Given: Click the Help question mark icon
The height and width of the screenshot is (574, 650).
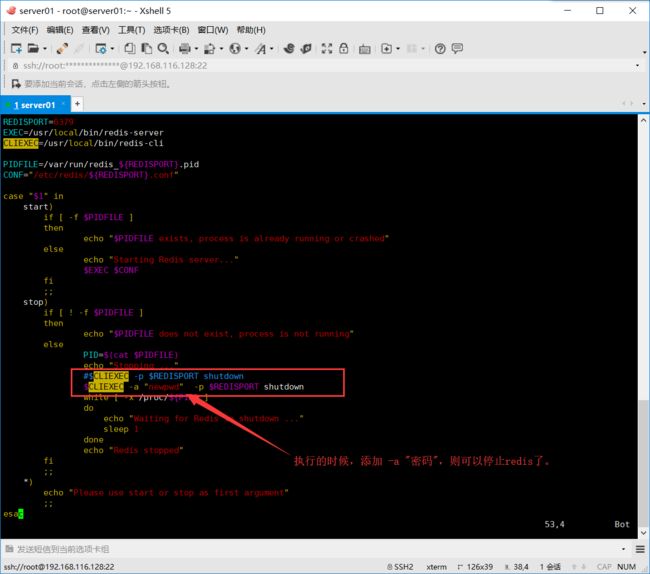Looking at the screenshot, I should [440, 49].
